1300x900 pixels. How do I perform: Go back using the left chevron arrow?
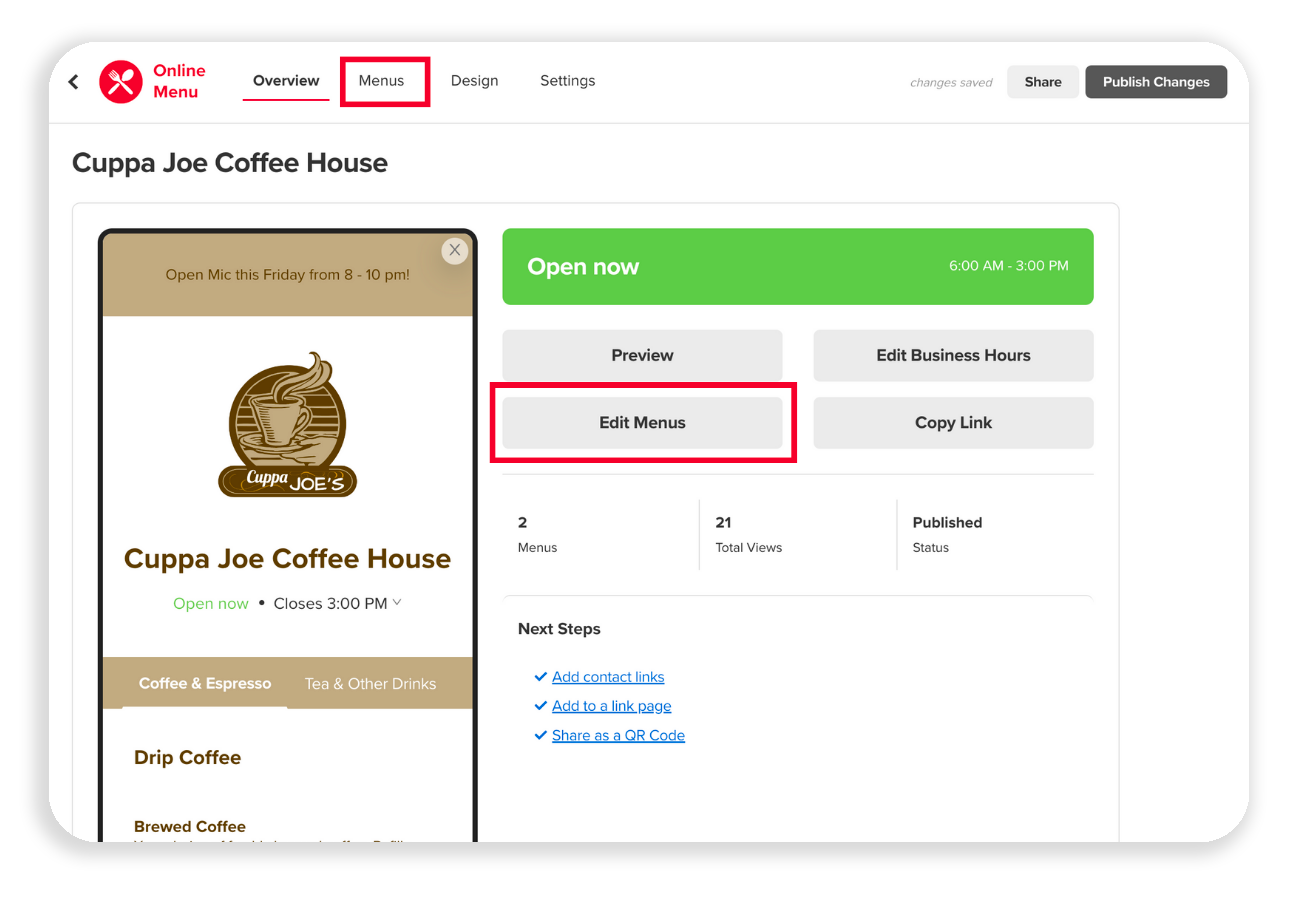[x=73, y=82]
